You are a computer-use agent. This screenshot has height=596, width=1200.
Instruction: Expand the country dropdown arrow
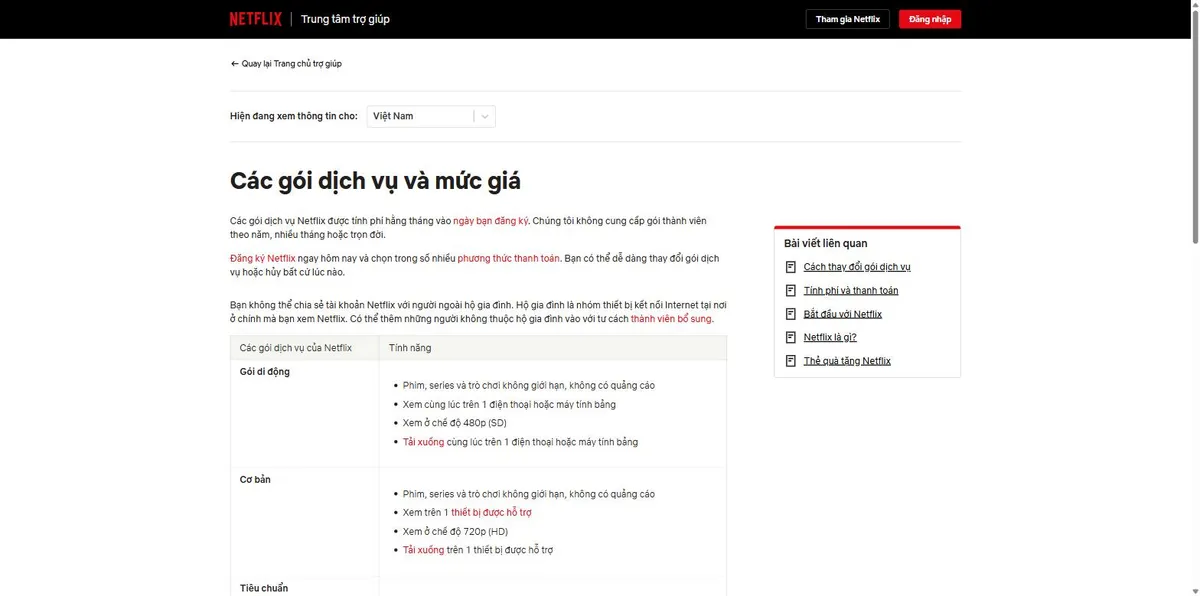[x=484, y=116]
